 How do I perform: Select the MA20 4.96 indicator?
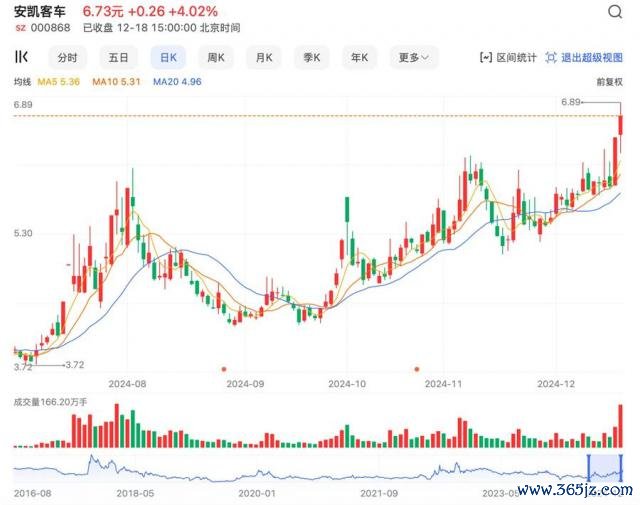[177, 82]
